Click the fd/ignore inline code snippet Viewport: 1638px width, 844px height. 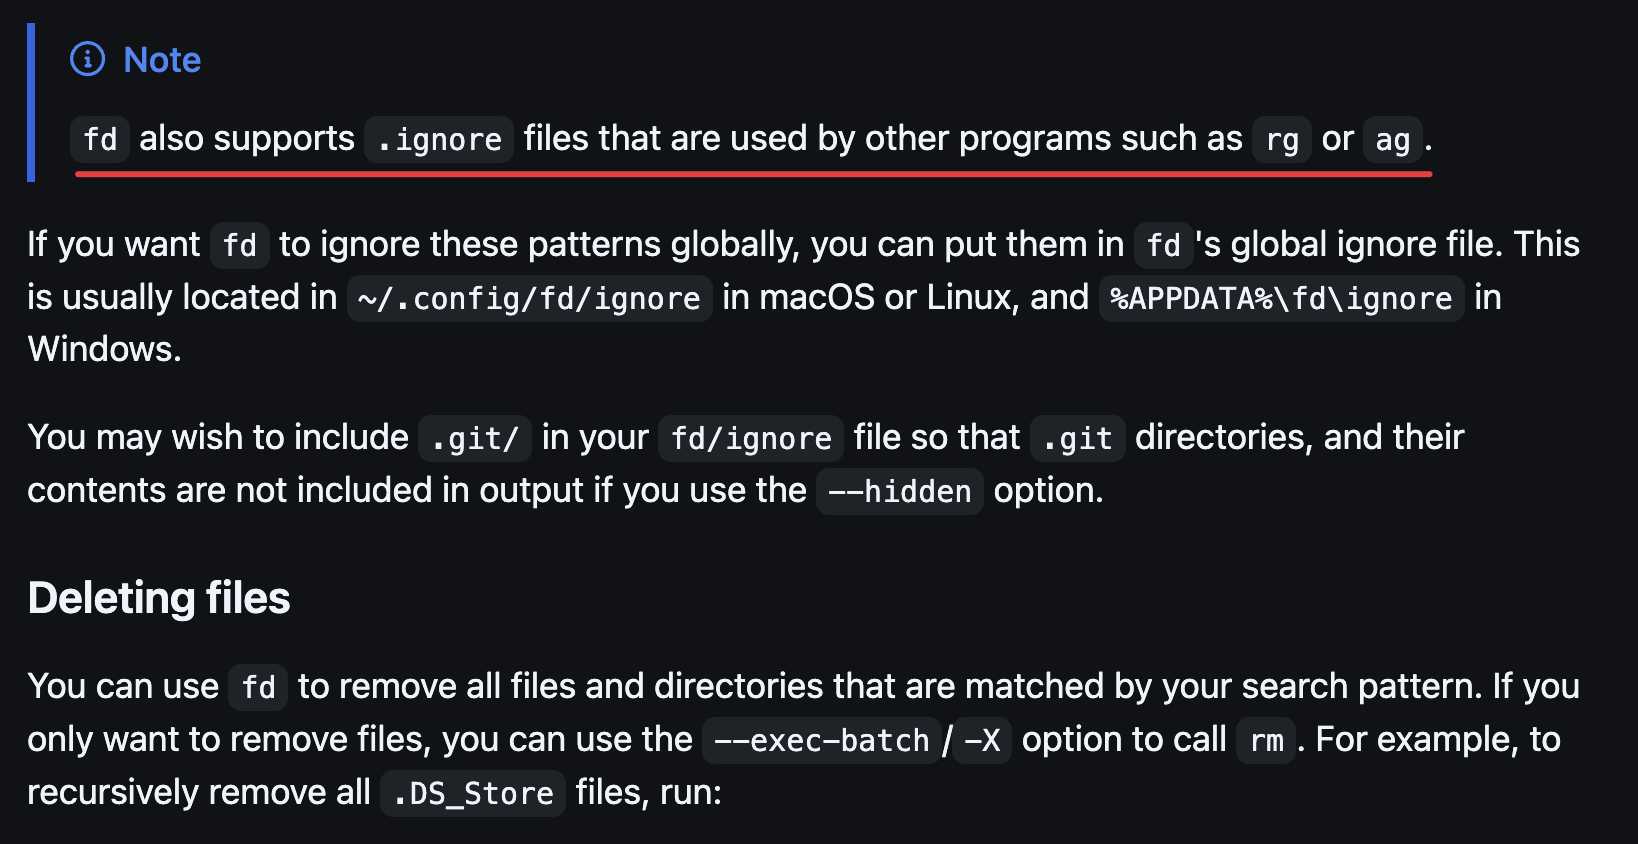click(751, 438)
